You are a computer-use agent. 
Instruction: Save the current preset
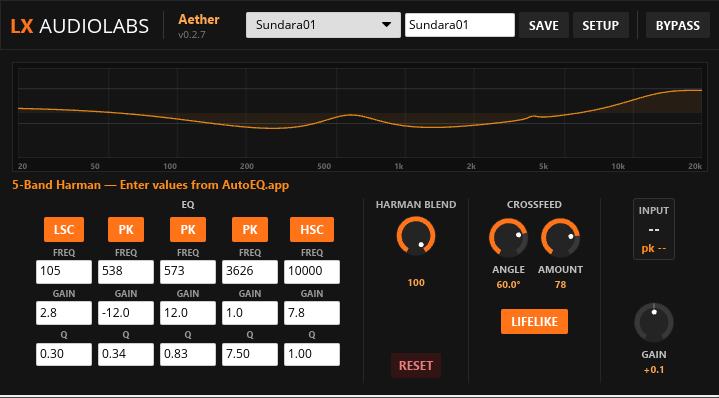(544, 25)
